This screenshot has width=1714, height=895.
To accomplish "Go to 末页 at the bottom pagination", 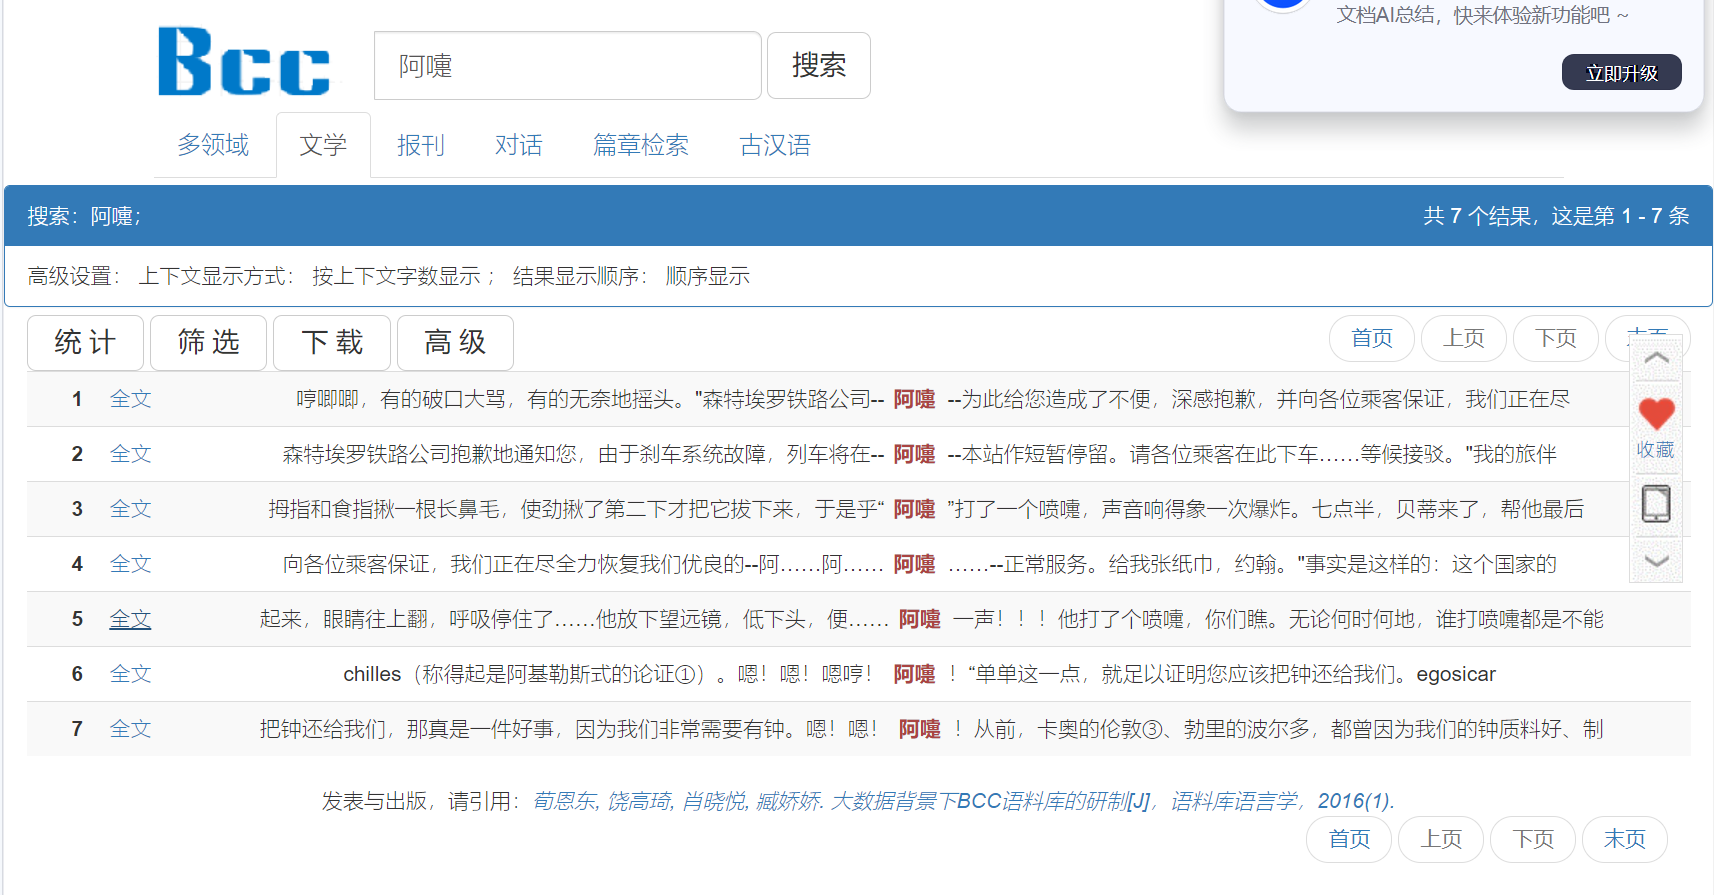I will point(1624,839).
